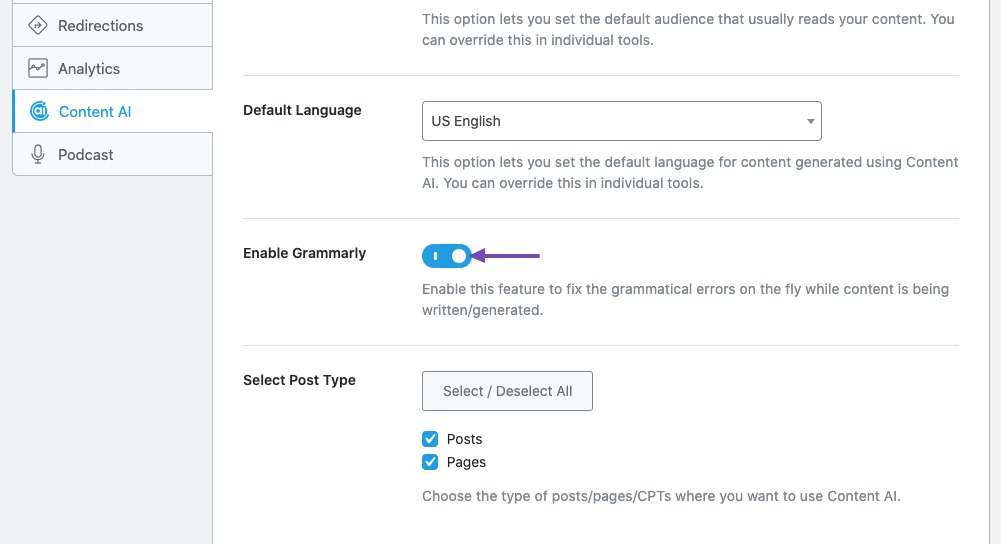The image size is (1001, 544).
Task: Click the Posts checkbox label text
Action: click(464, 439)
